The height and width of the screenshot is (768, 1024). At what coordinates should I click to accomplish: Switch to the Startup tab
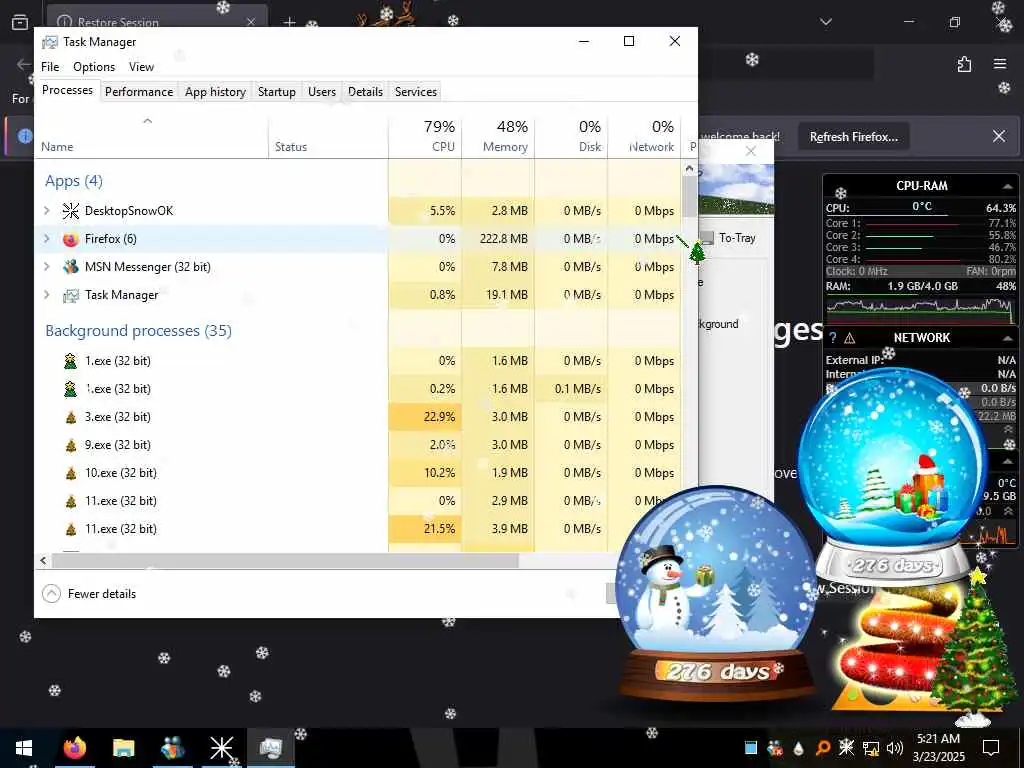(x=277, y=92)
